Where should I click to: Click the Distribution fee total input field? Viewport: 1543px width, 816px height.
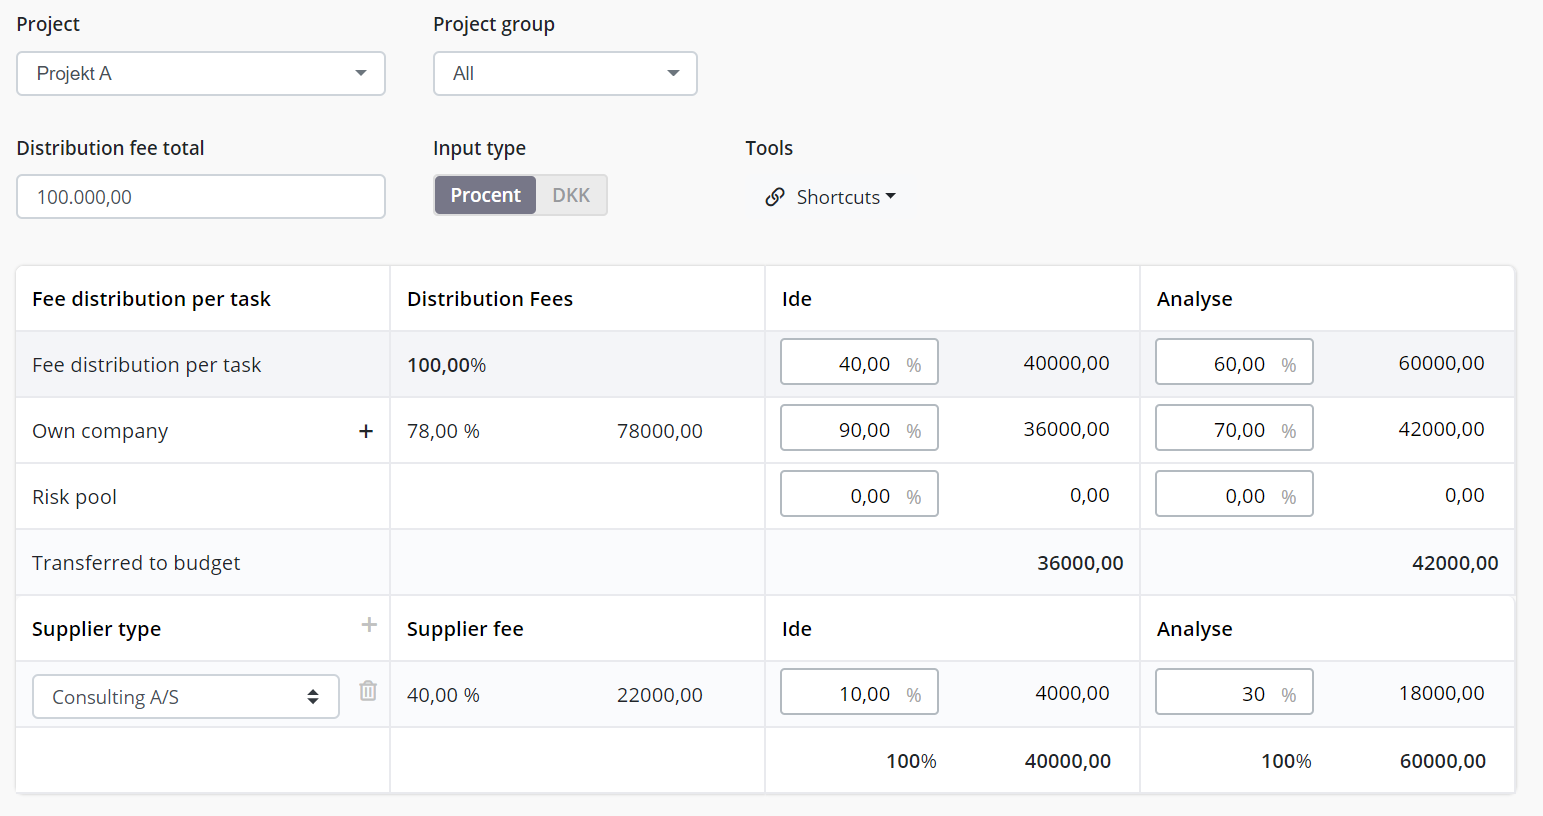pyautogui.click(x=200, y=196)
